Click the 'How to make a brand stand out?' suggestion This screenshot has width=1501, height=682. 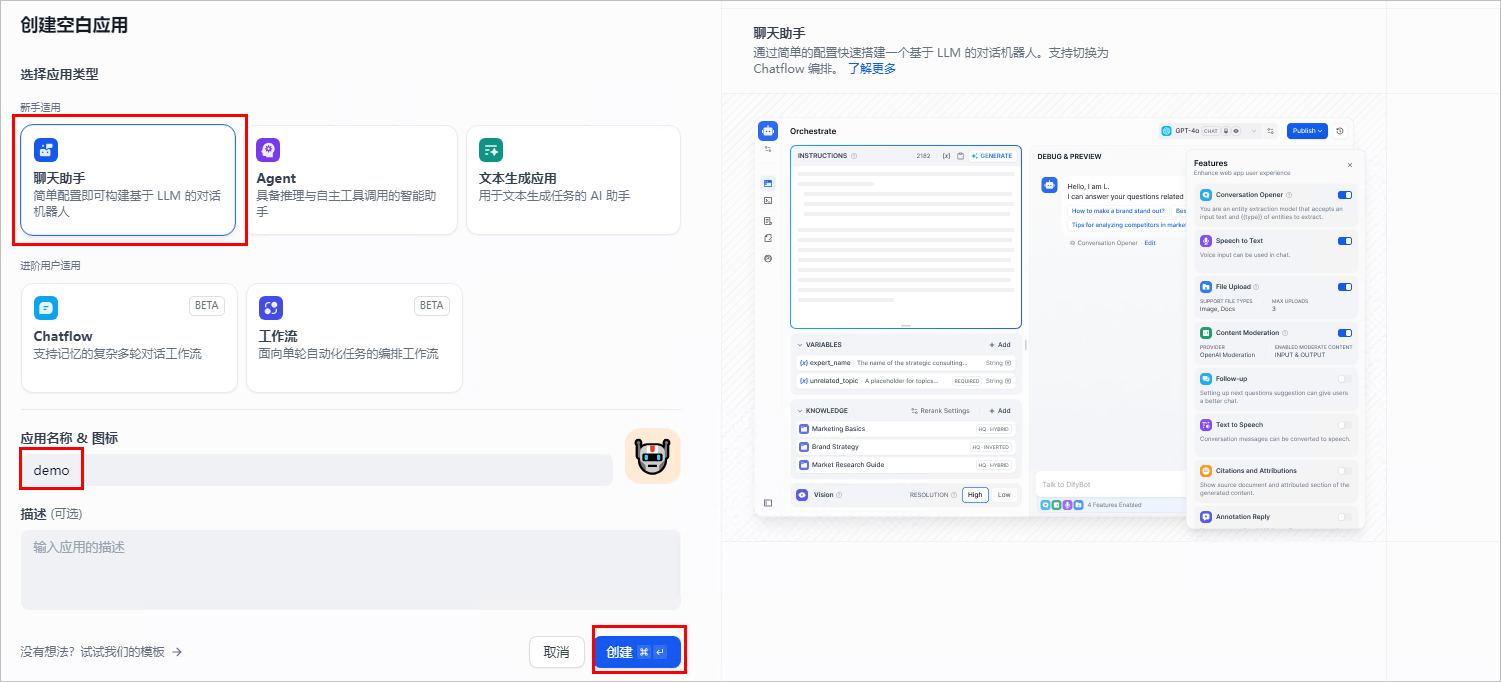tap(1118, 211)
